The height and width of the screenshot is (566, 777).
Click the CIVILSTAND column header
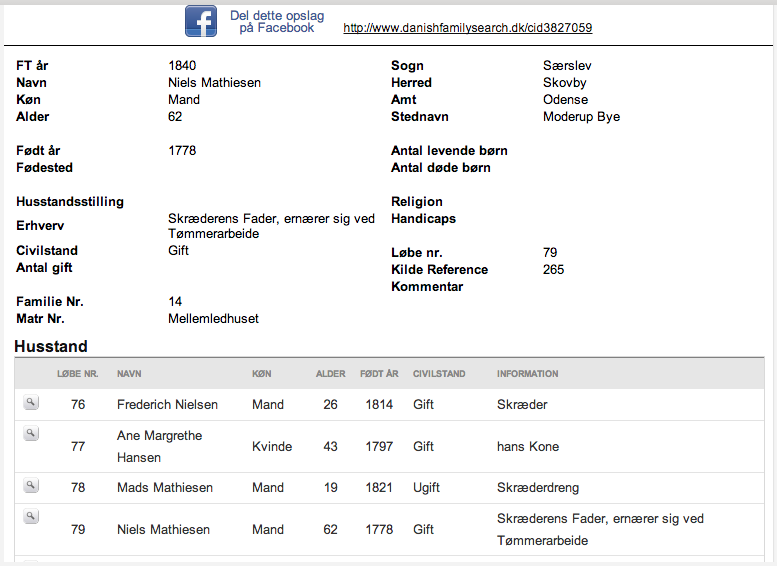coord(439,374)
